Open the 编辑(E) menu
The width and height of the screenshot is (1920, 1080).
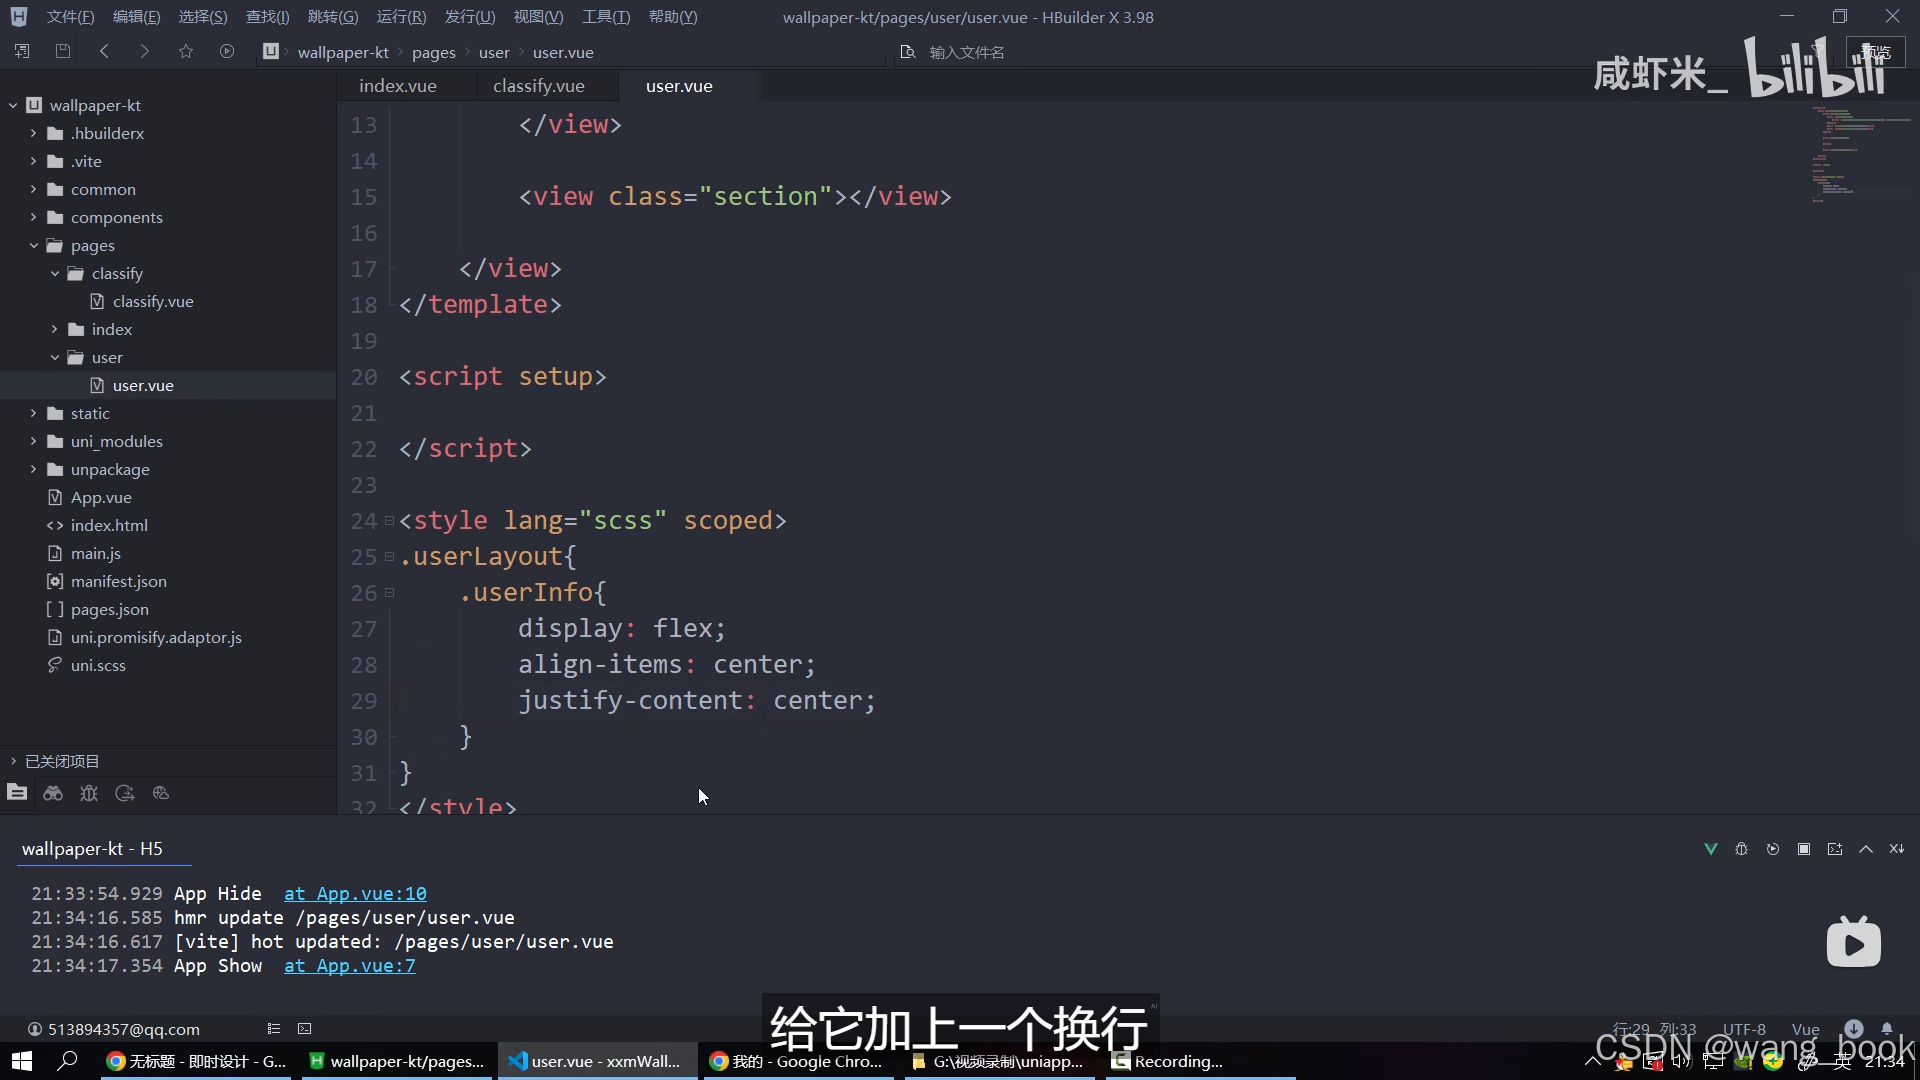pos(137,17)
